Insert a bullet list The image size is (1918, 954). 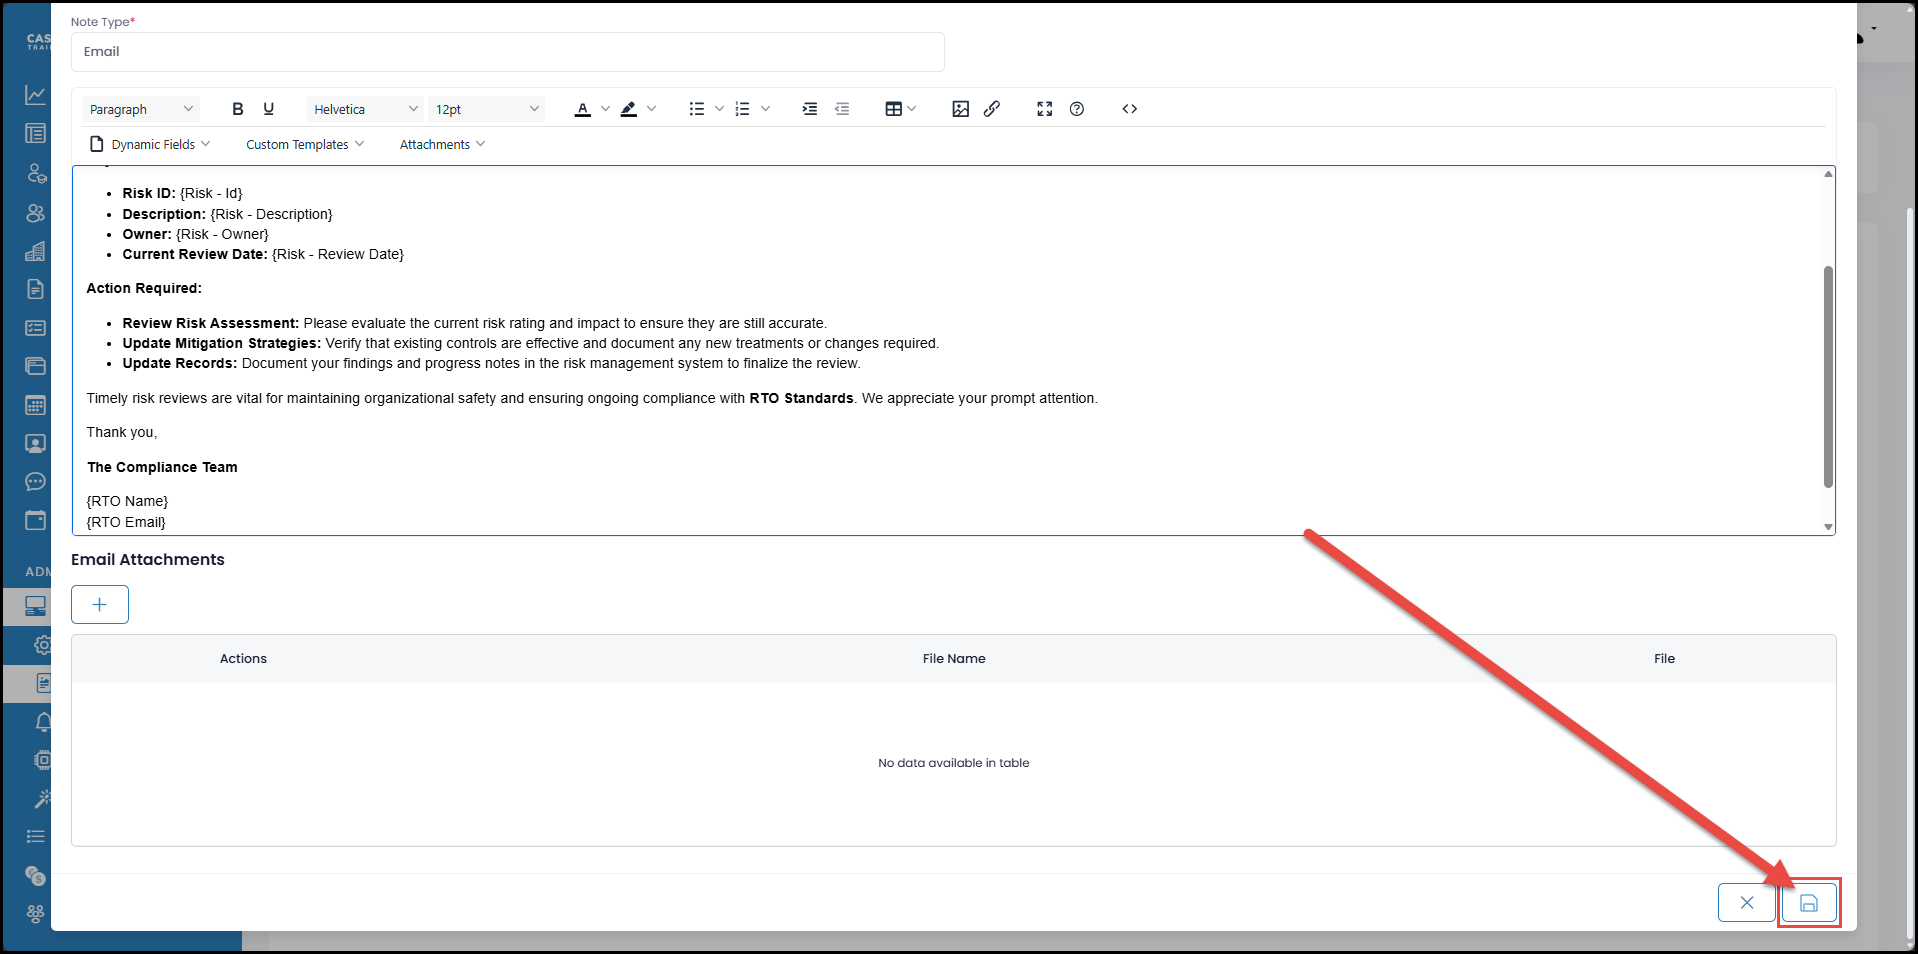[x=697, y=109]
